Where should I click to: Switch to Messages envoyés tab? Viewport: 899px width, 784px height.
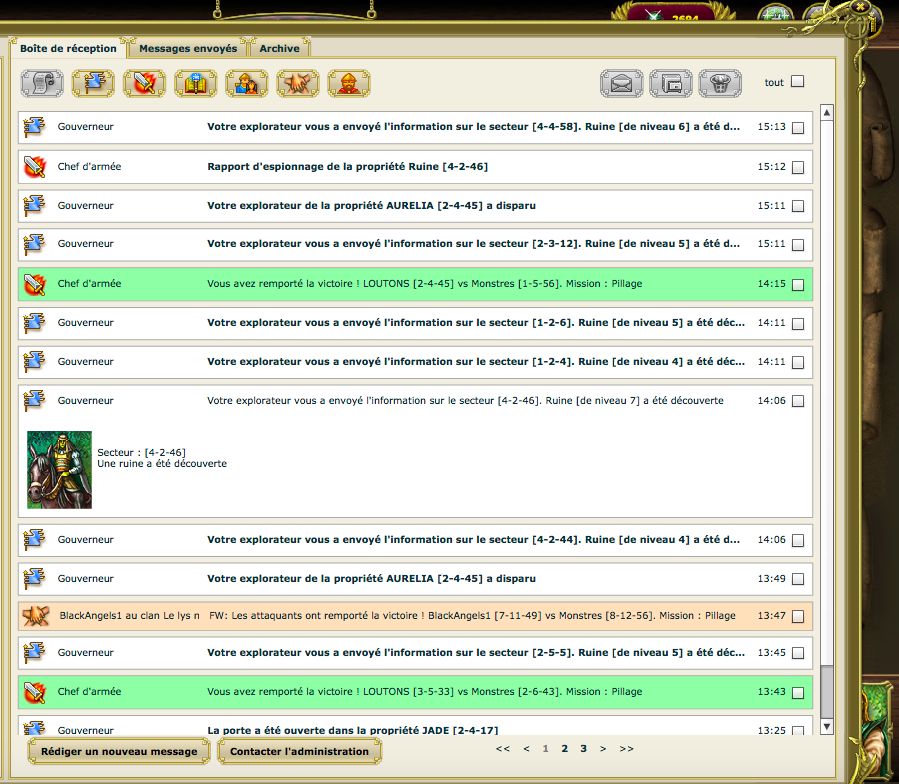(x=188, y=48)
